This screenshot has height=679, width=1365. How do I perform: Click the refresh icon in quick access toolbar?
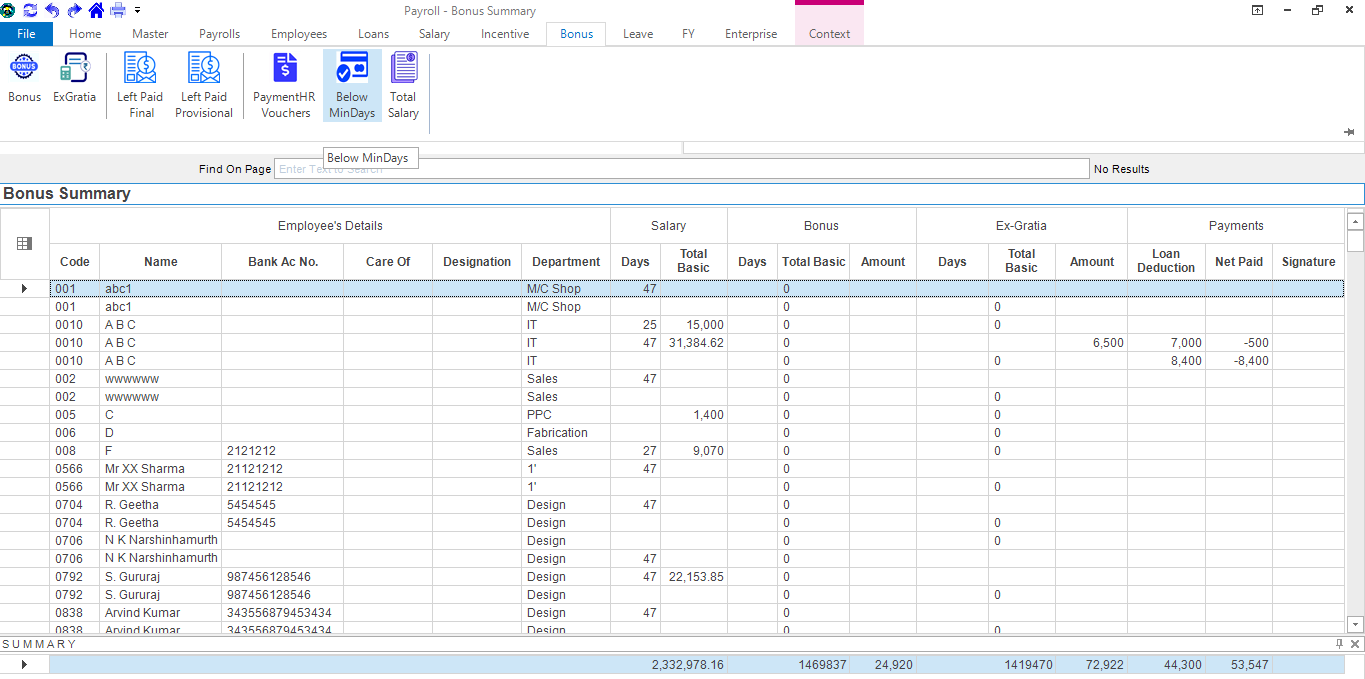(29, 10)
